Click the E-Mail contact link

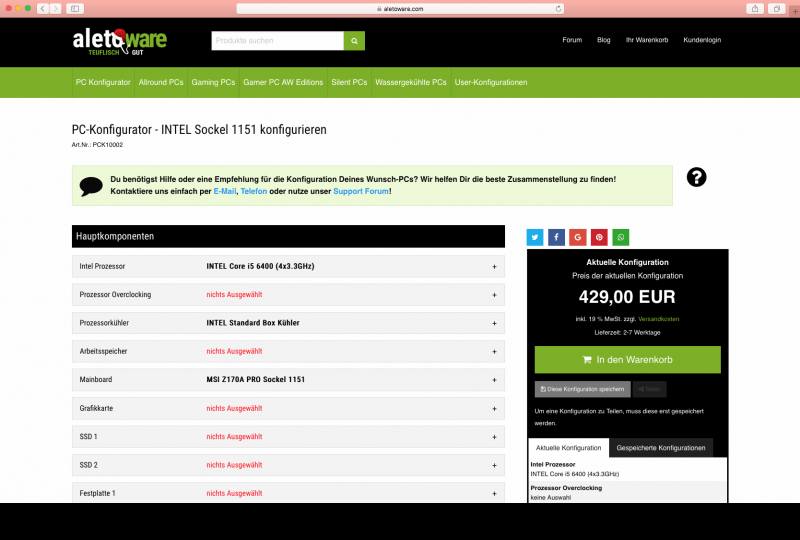[224, 191]
